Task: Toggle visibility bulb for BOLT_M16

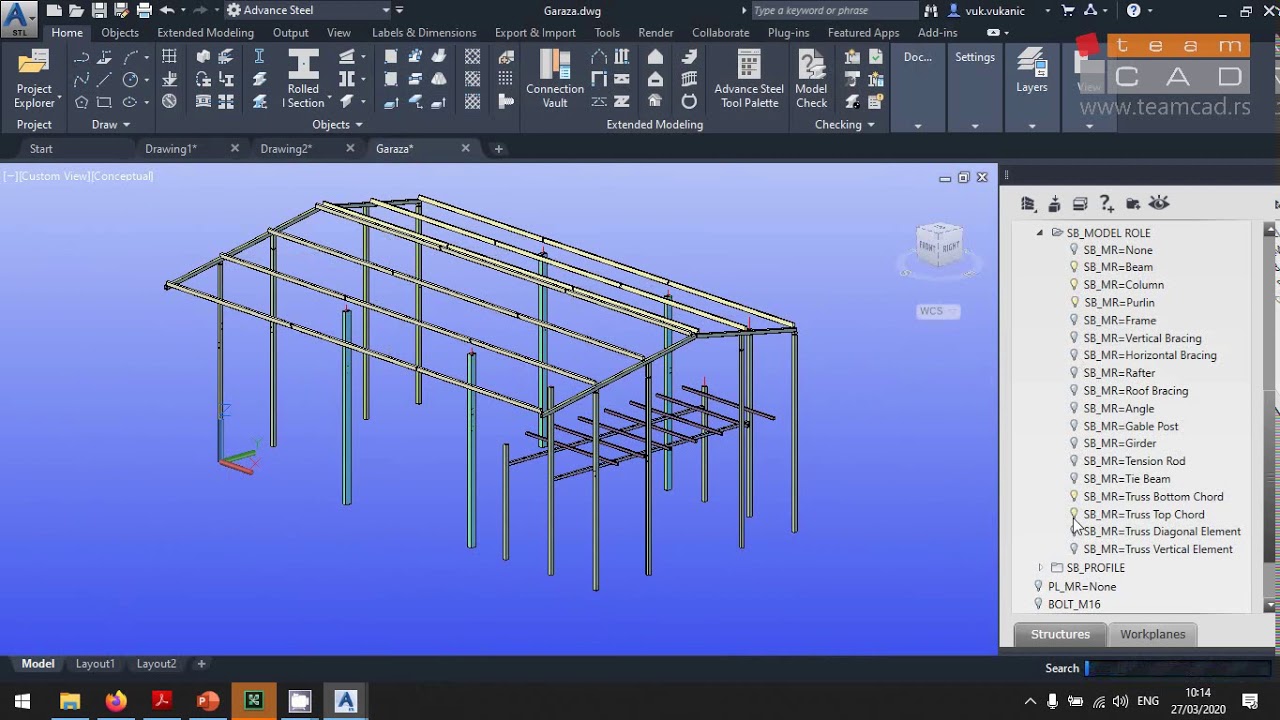Action: click(1038, 604)
